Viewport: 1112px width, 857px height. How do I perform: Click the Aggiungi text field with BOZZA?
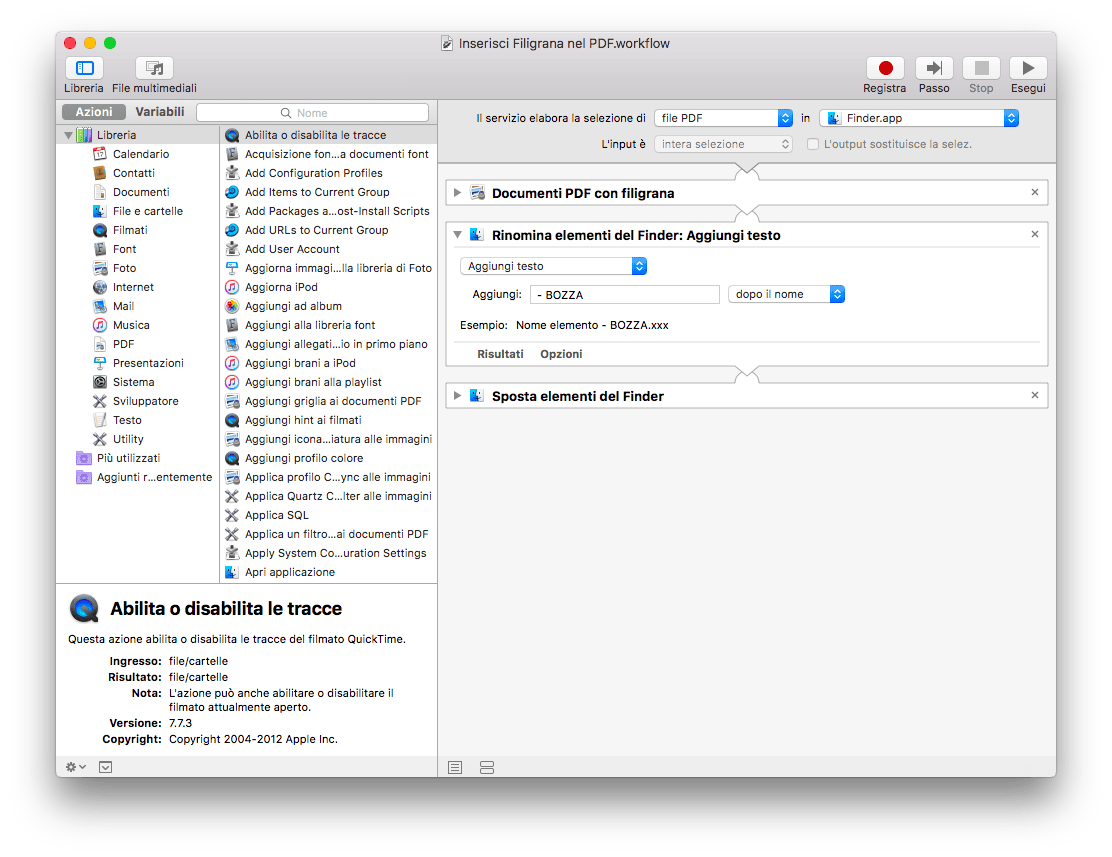(625, 294)
